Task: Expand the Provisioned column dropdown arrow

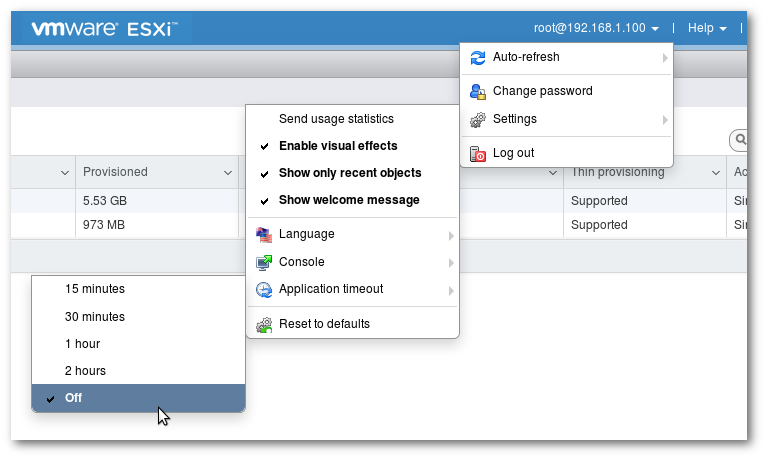Action: coord(228,173)
